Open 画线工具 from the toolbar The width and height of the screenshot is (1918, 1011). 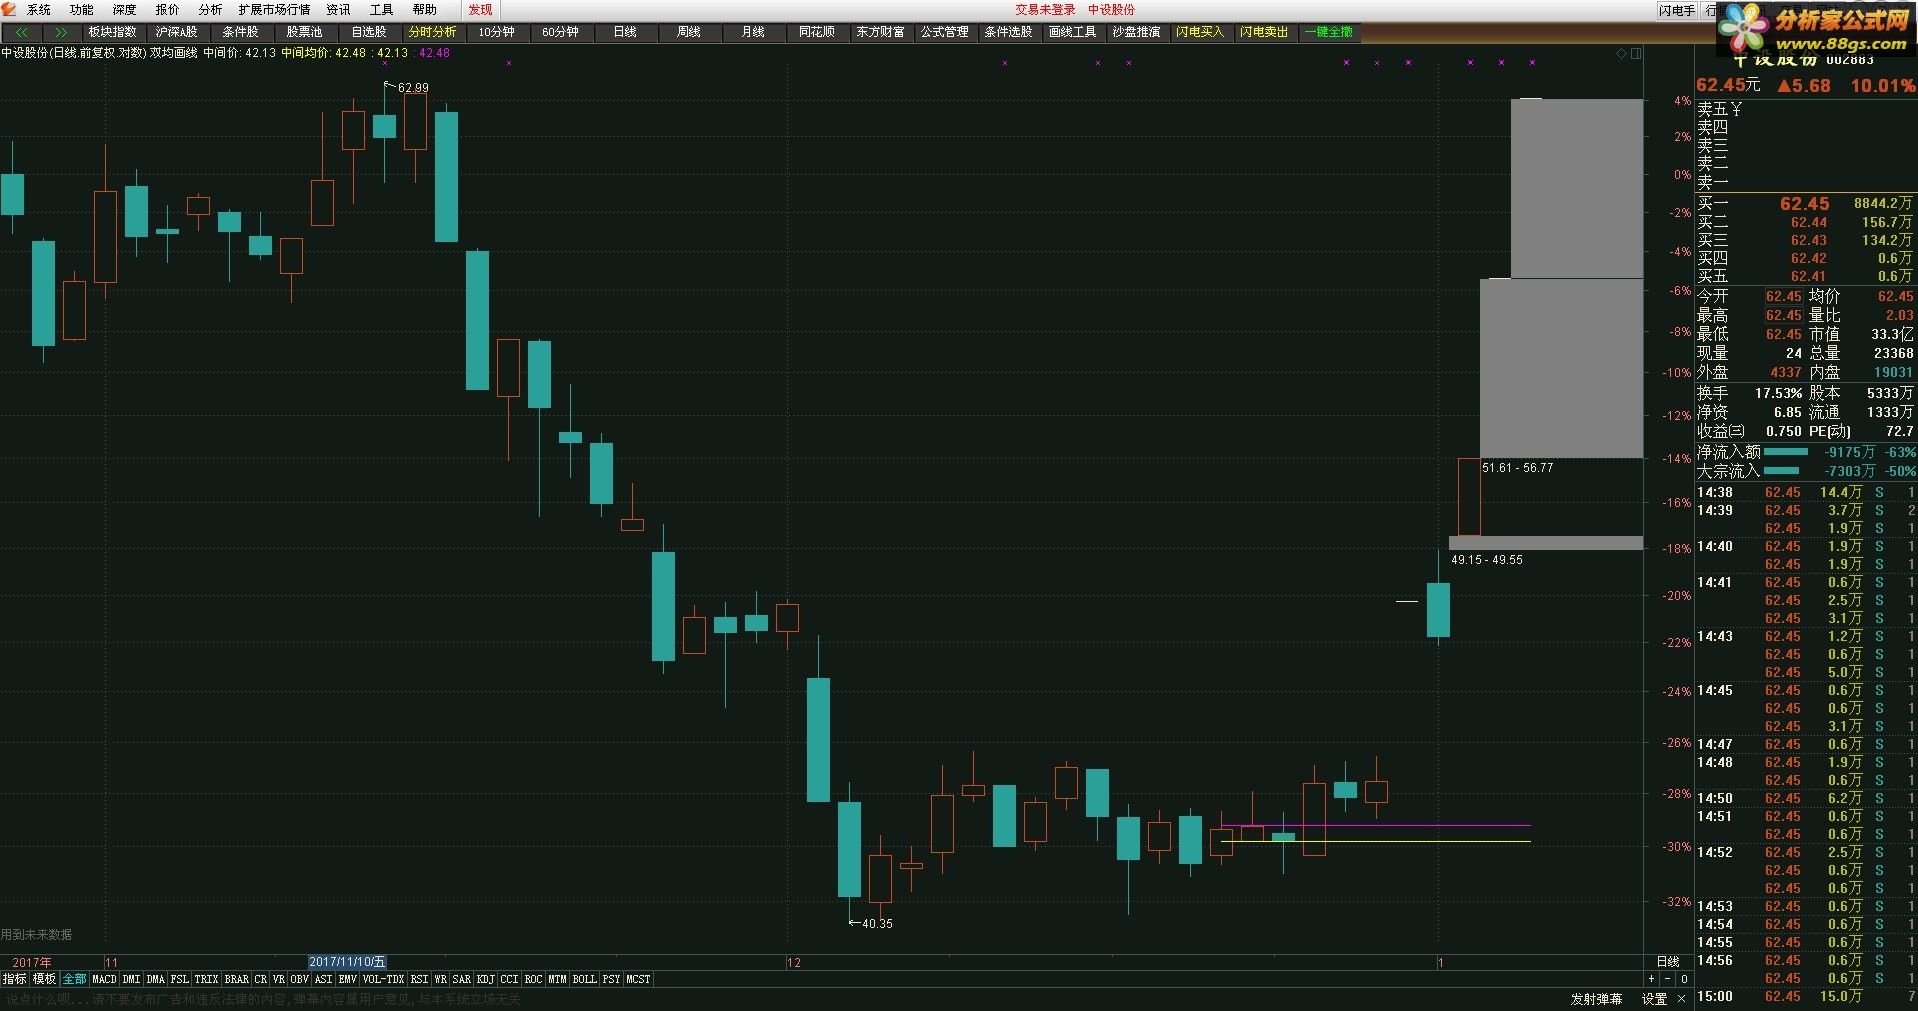pos(1072,32)
